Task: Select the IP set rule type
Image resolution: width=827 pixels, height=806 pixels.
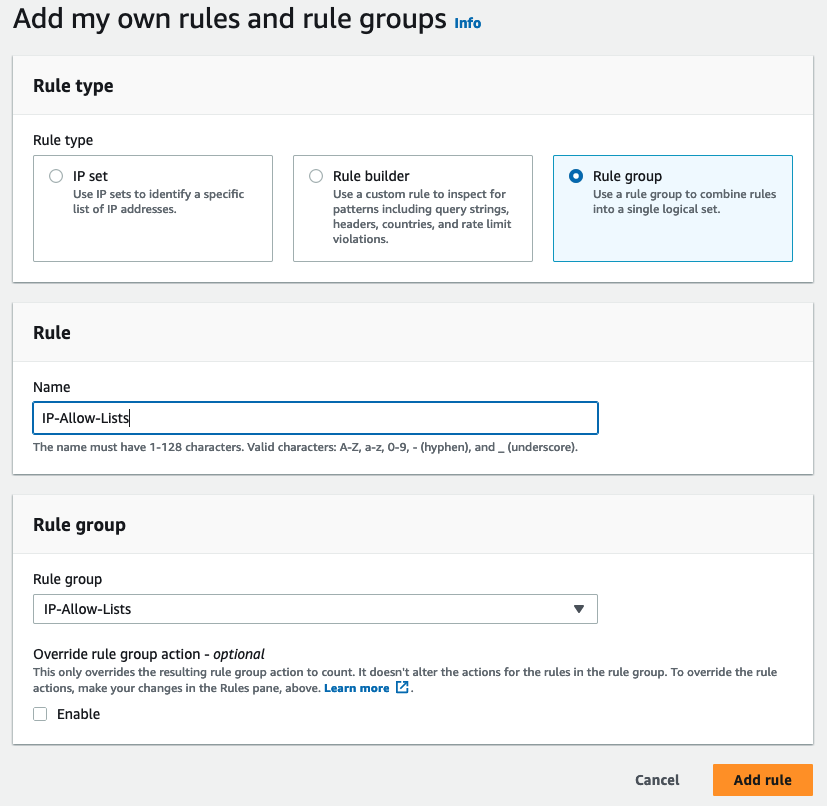Action: tap(56, 176)
